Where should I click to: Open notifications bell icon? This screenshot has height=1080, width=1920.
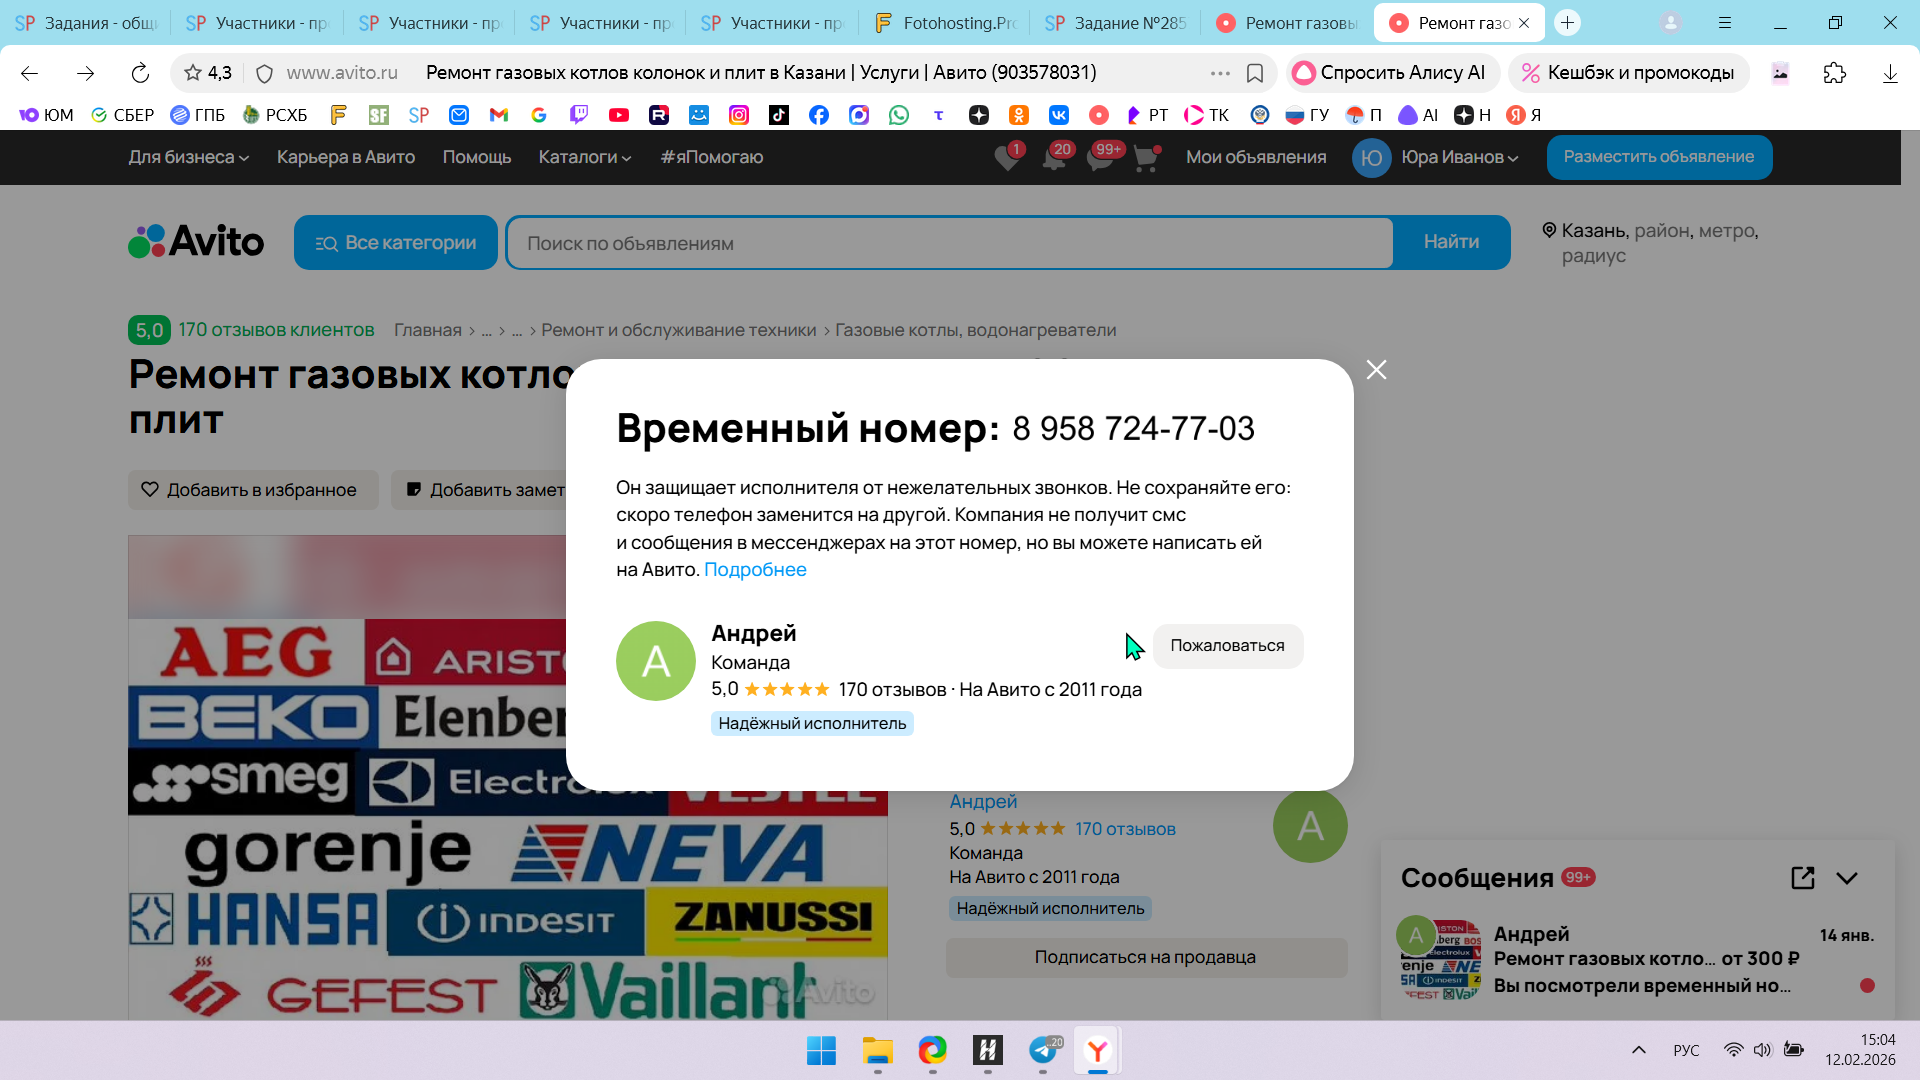coord(1054,158)
